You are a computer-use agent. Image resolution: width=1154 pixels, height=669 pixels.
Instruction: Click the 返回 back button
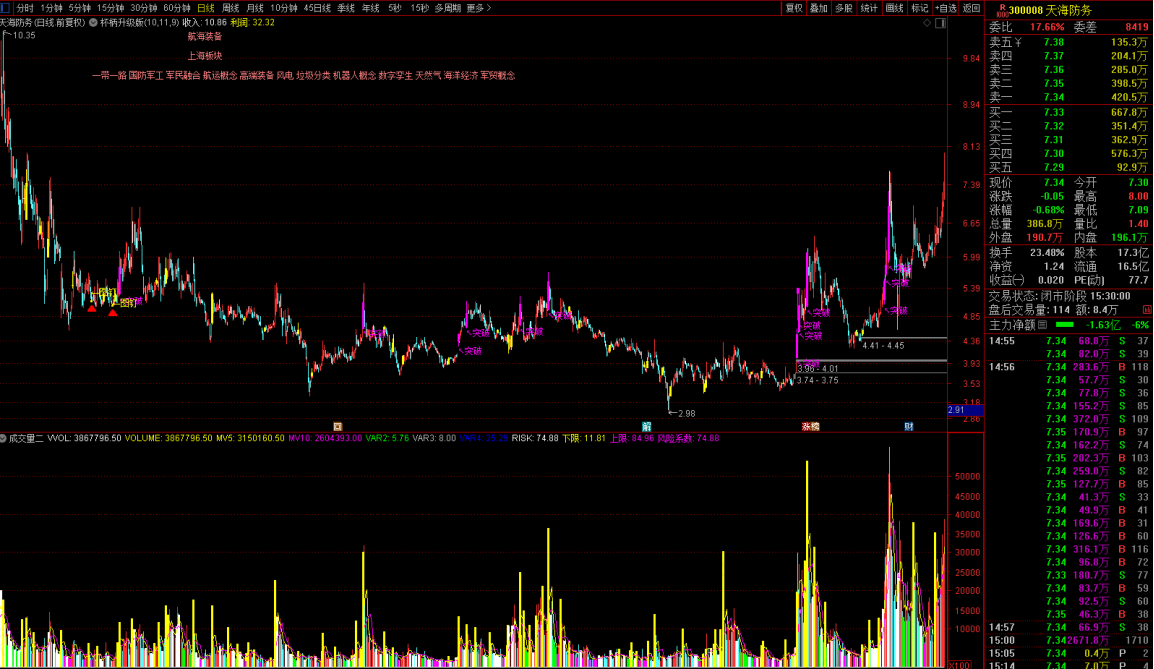pos(971,8)
